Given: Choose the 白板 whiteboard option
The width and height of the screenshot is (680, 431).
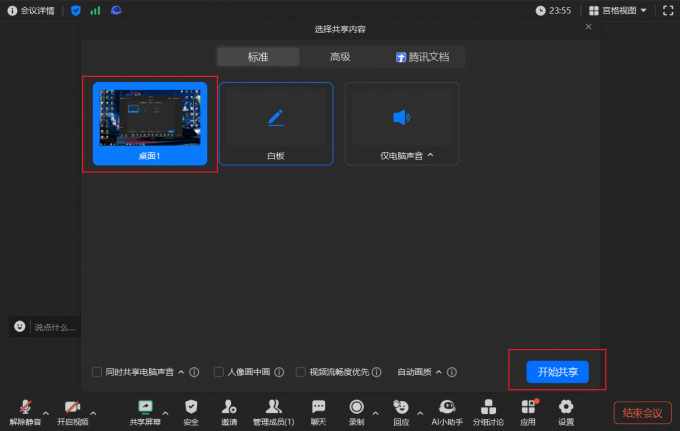Looking at the screenshot, I should click(276, 124).
